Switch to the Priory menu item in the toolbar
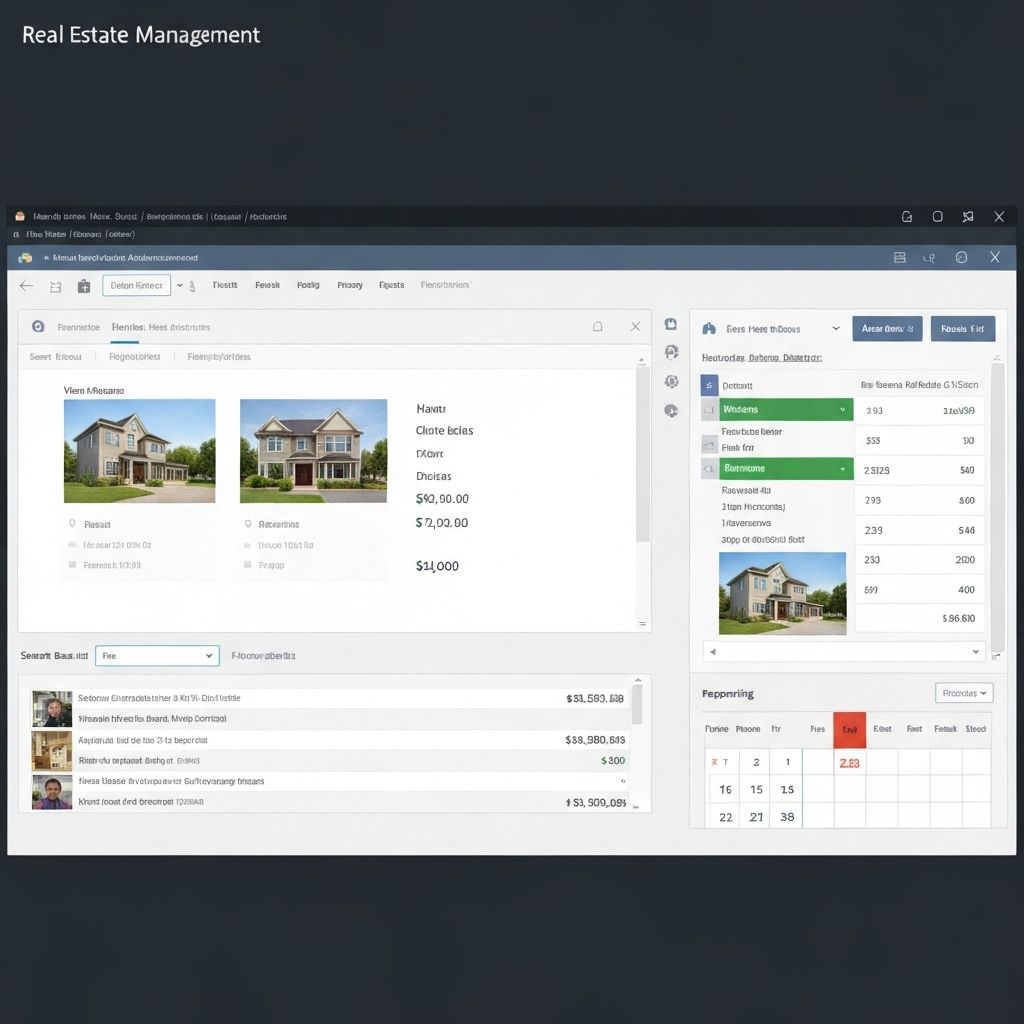This screenshot has height=1024, width=1024. coord(349,284)
